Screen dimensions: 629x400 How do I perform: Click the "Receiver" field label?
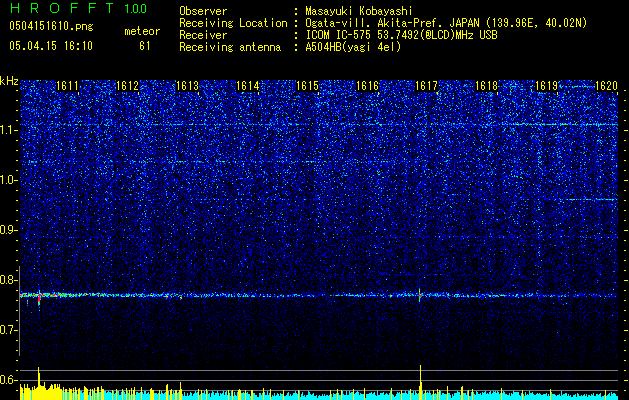(203, 35)
